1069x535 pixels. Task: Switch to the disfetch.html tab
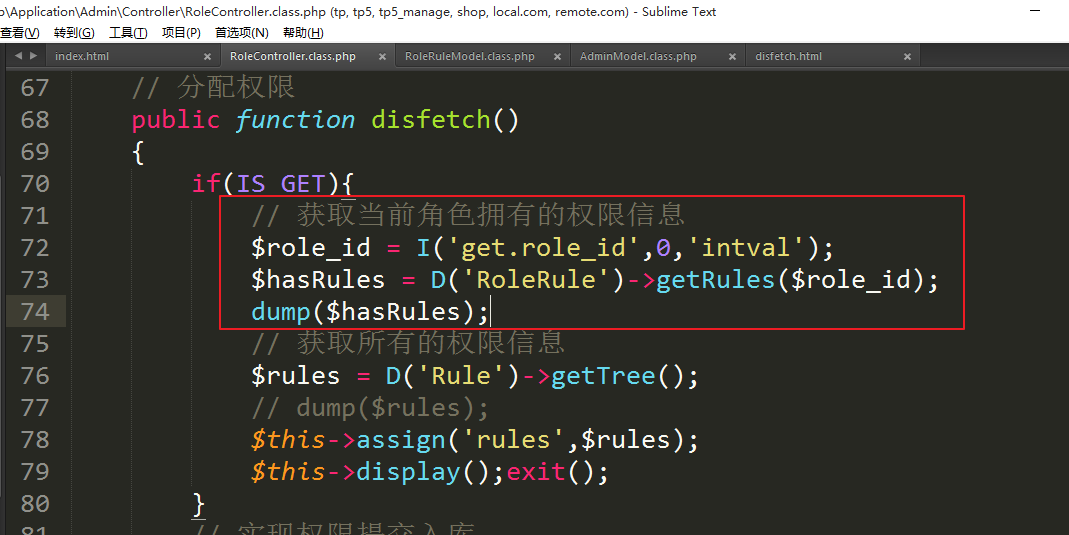788,57
